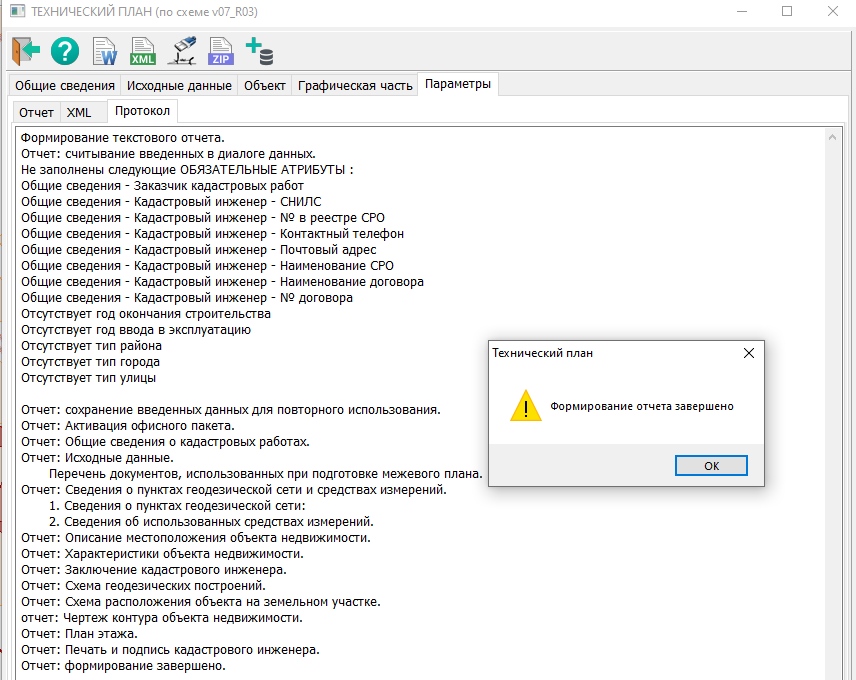Select the Протокол sub-tab
Image resolution: width=856 pixels, height=680 pixels.
pos(142,111)
